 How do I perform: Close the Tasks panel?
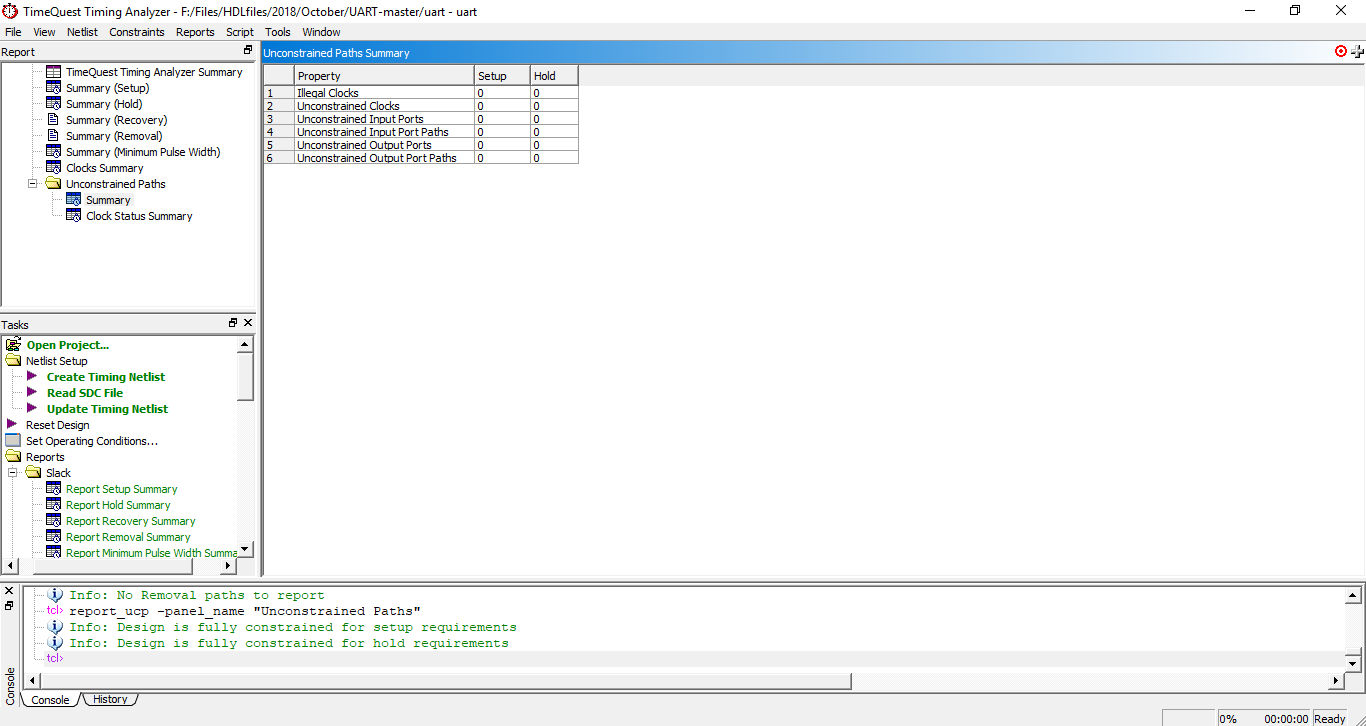[x=248, y=323]
